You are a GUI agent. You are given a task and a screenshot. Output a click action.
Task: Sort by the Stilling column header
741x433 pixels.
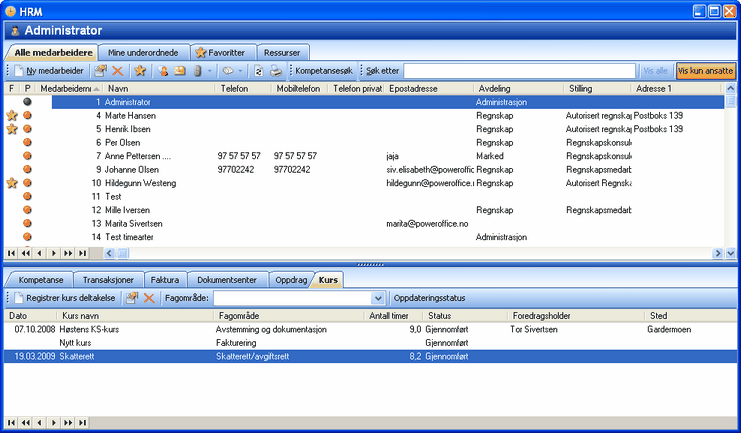597,88
